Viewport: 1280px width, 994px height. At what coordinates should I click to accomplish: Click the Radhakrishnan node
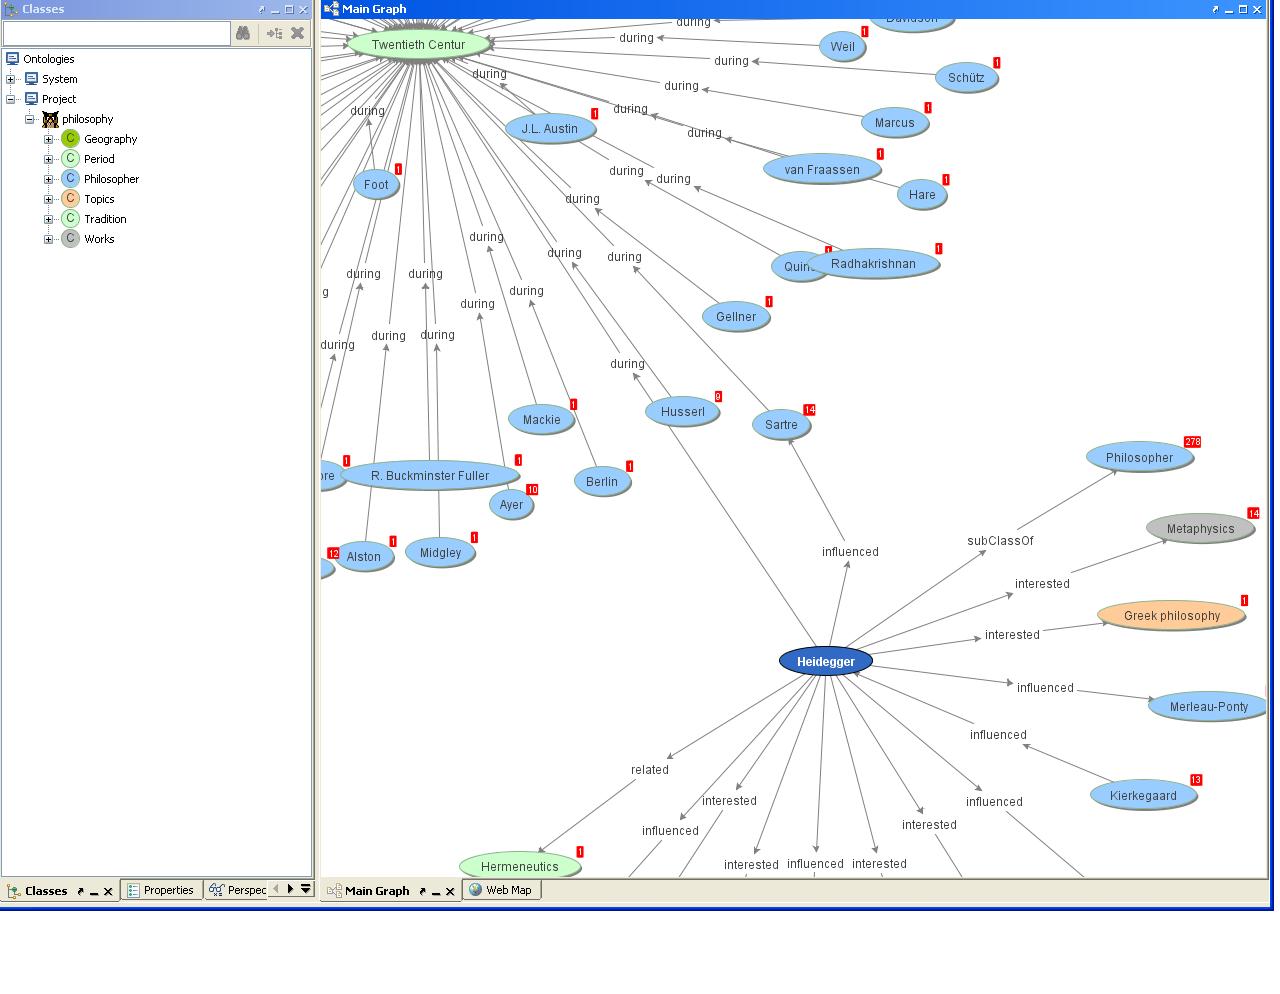point(873,264)
